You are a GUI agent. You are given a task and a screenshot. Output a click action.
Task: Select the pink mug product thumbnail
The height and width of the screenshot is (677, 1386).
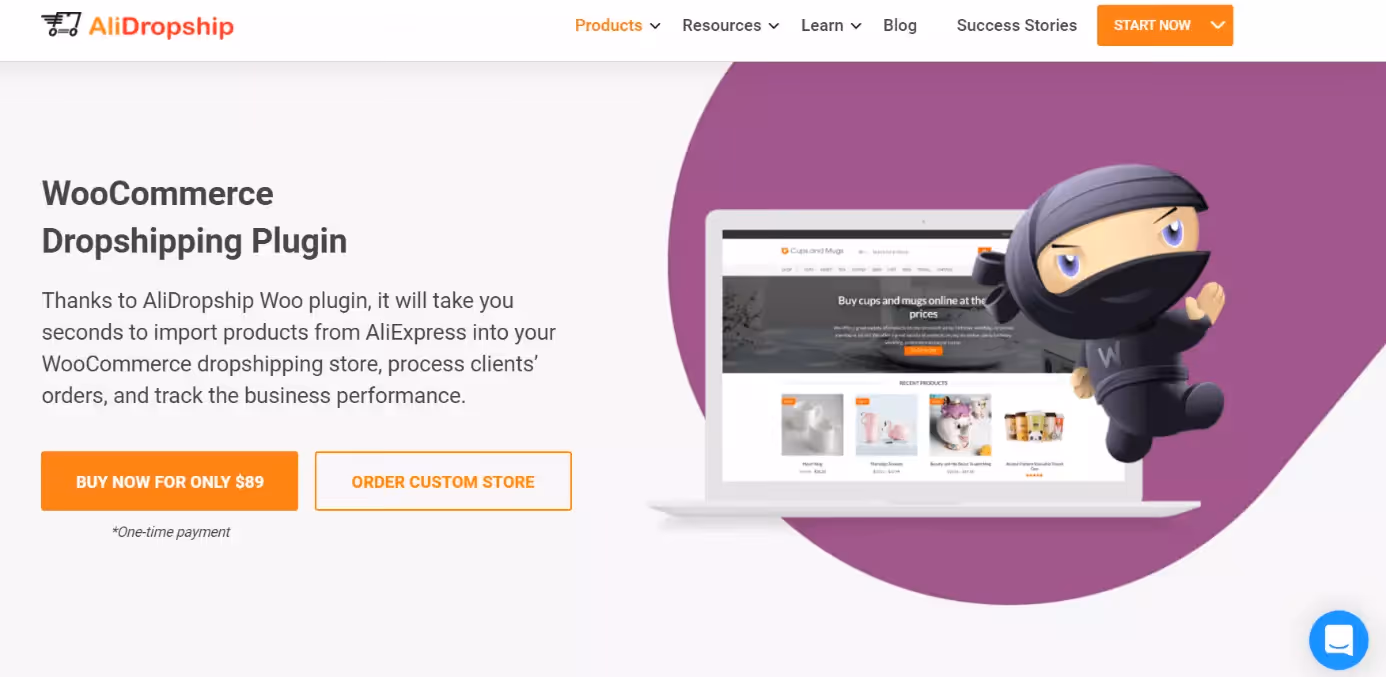(x=886, y=425)
